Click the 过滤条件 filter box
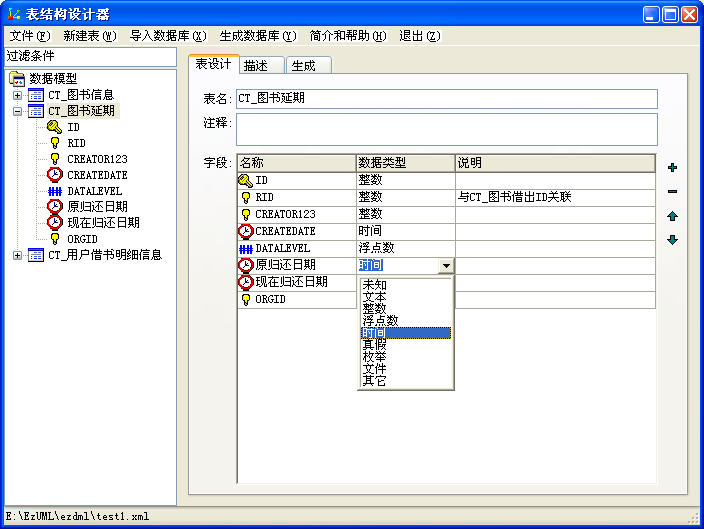This screenshot has height=529, width=704. [x=88, y=55]
